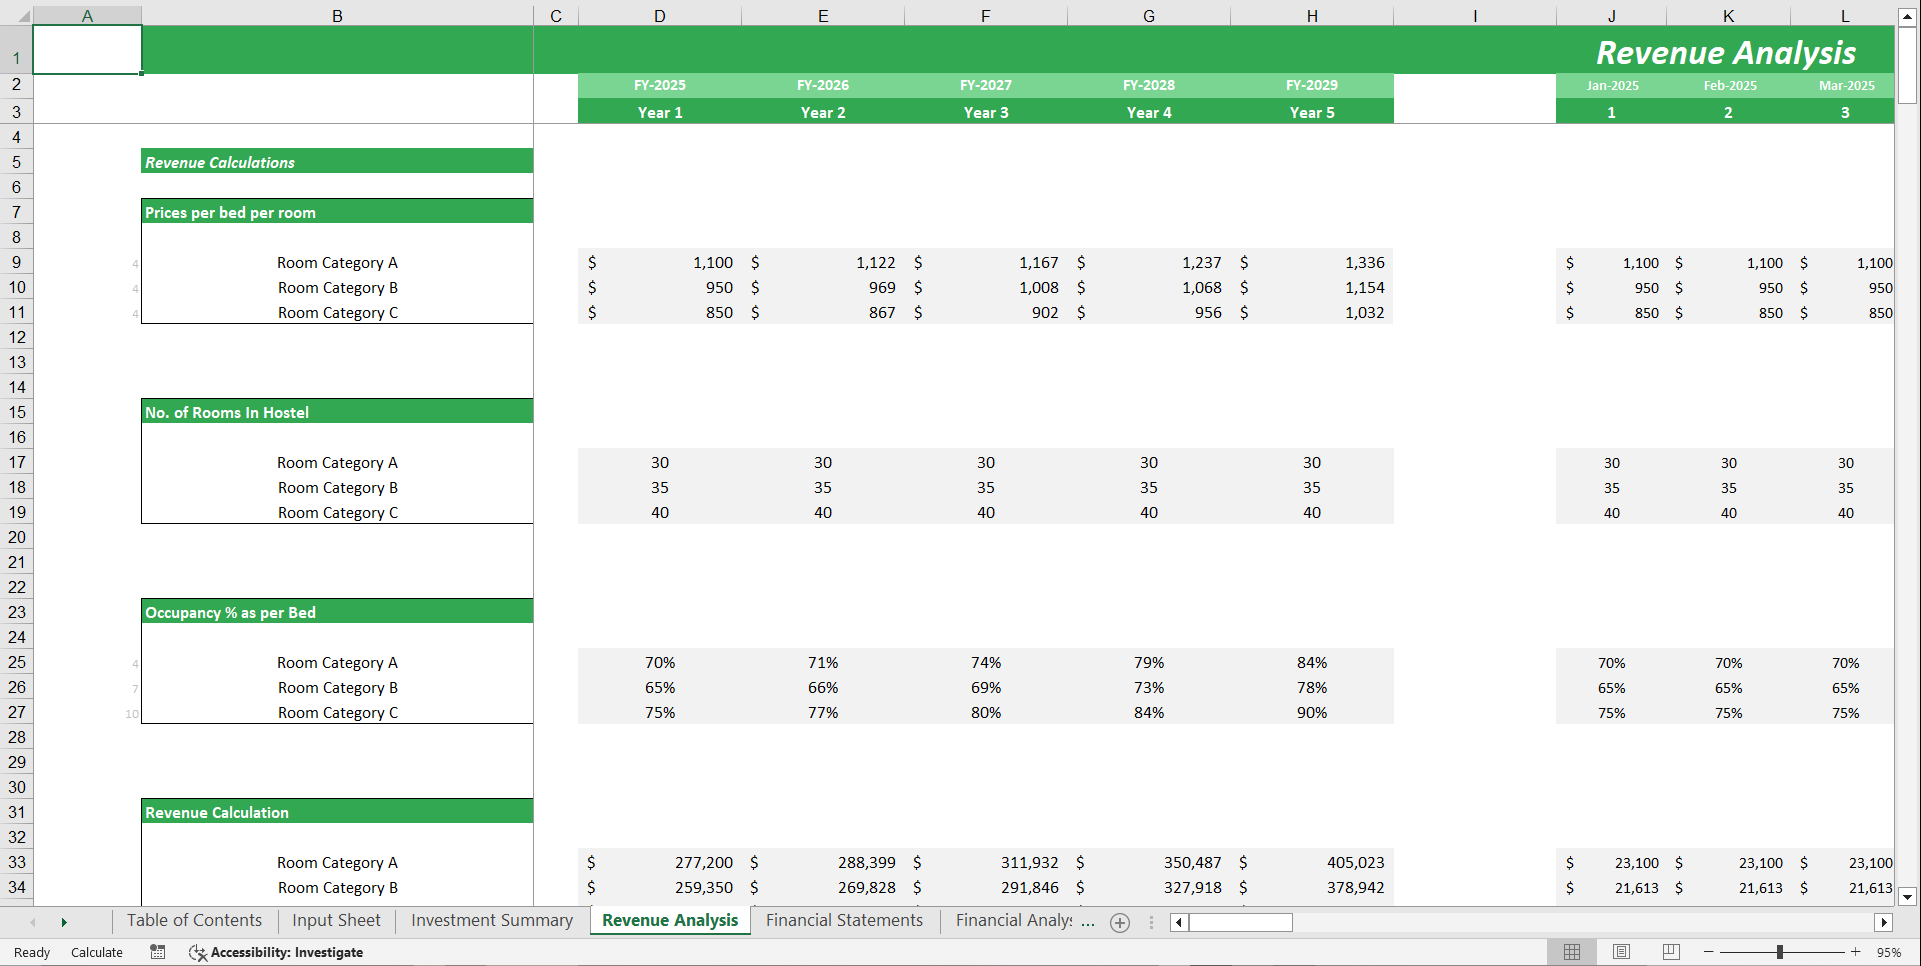
Task: Select row header 9
Action: point(17,262)
